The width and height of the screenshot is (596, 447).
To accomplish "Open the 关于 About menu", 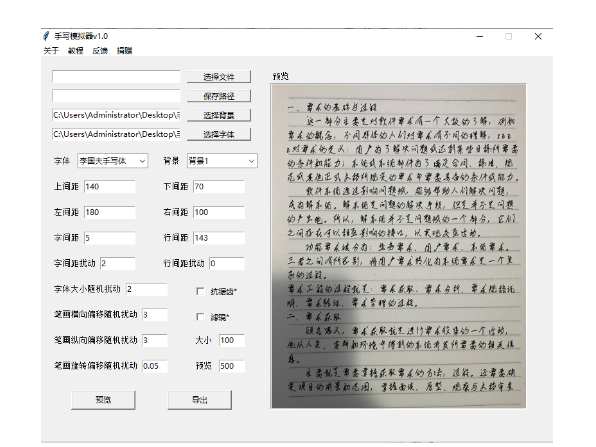I will point(51,51).
